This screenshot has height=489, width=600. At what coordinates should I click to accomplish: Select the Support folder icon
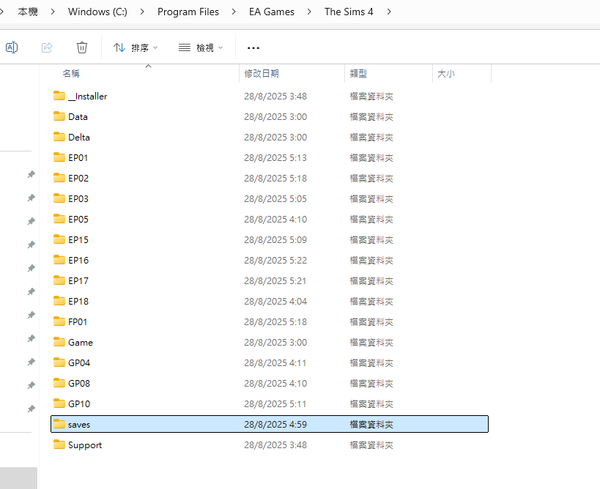pyautogui.click(x=59, y=445)
